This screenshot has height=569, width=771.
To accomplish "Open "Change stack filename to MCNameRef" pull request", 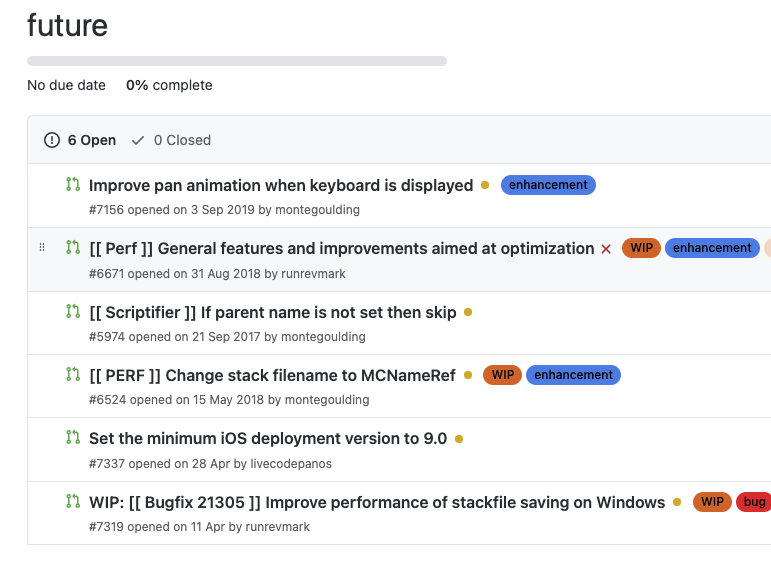I will (272, 375).
